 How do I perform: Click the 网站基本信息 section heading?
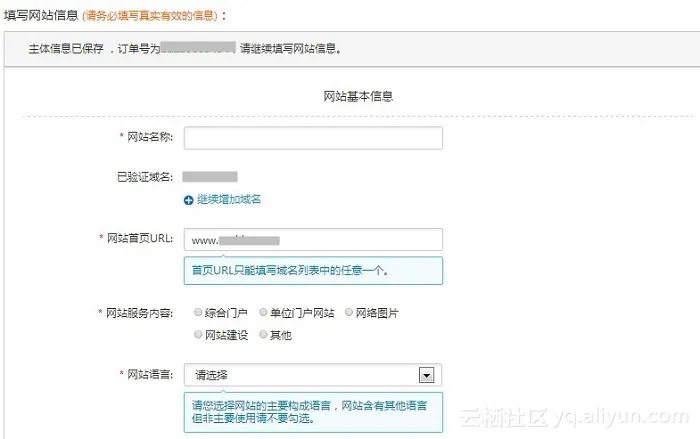[358, 97]
